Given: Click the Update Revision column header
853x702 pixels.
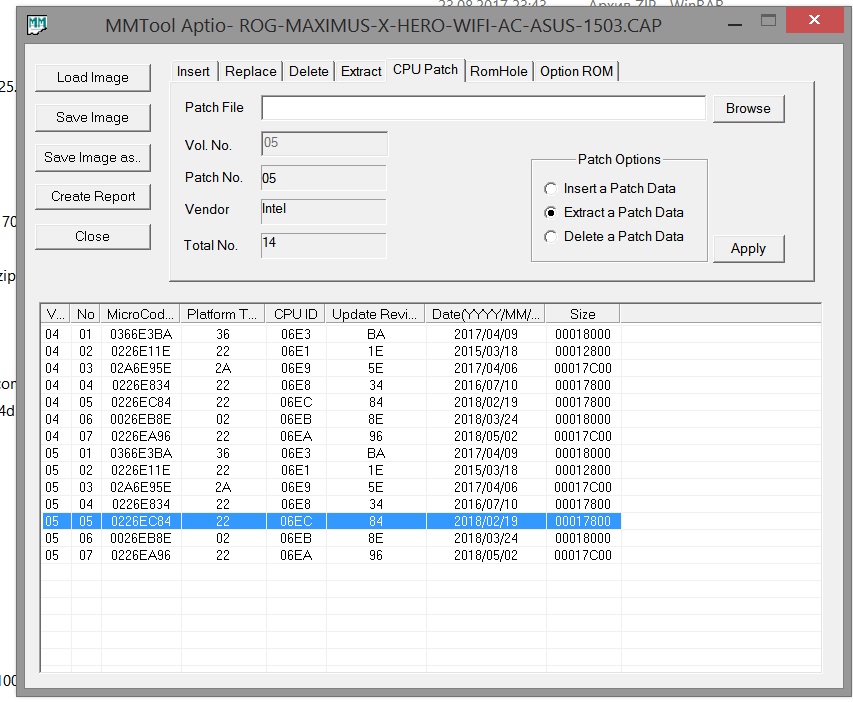Looking at the screenshot, I should (375, 314).
